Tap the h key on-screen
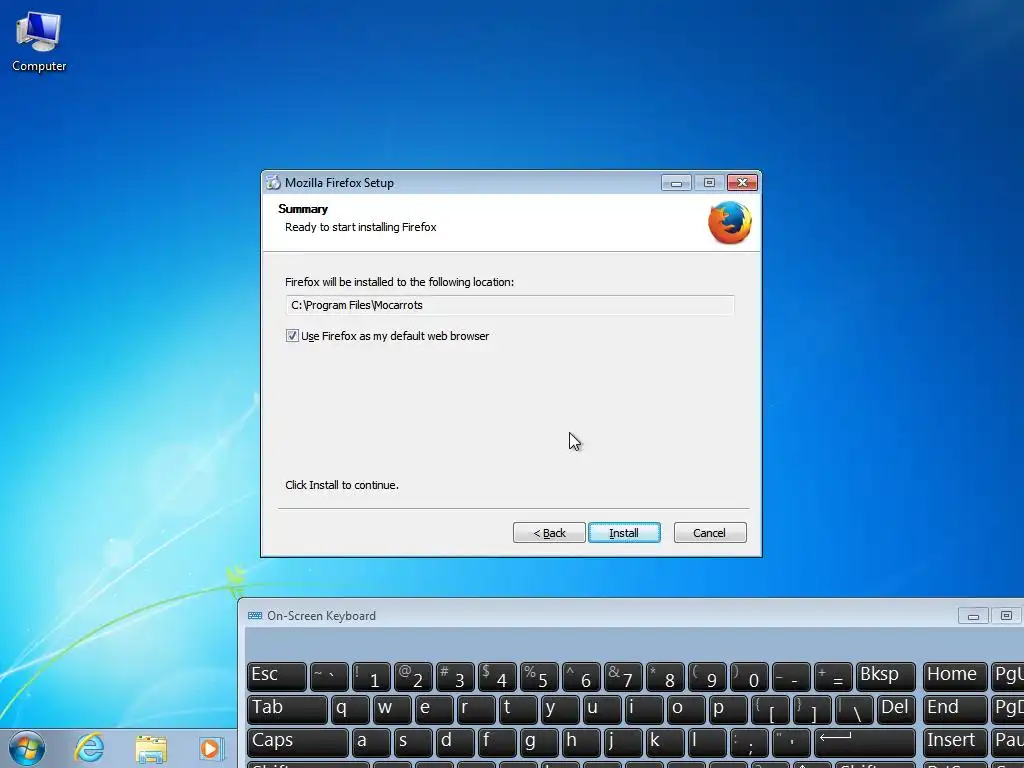Image resolution: width=1024 pixels, height=768 pixels. 581,743
